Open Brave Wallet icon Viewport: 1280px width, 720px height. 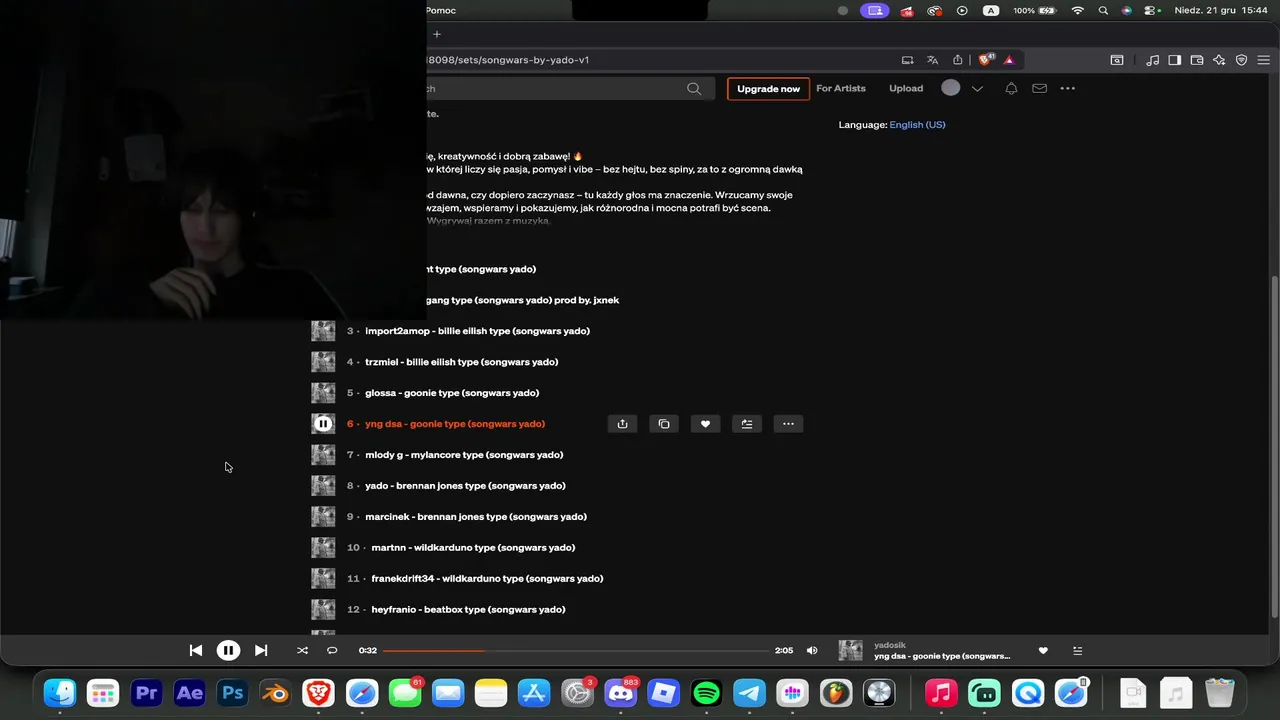pyautogui.click(x=1197, y=60)
